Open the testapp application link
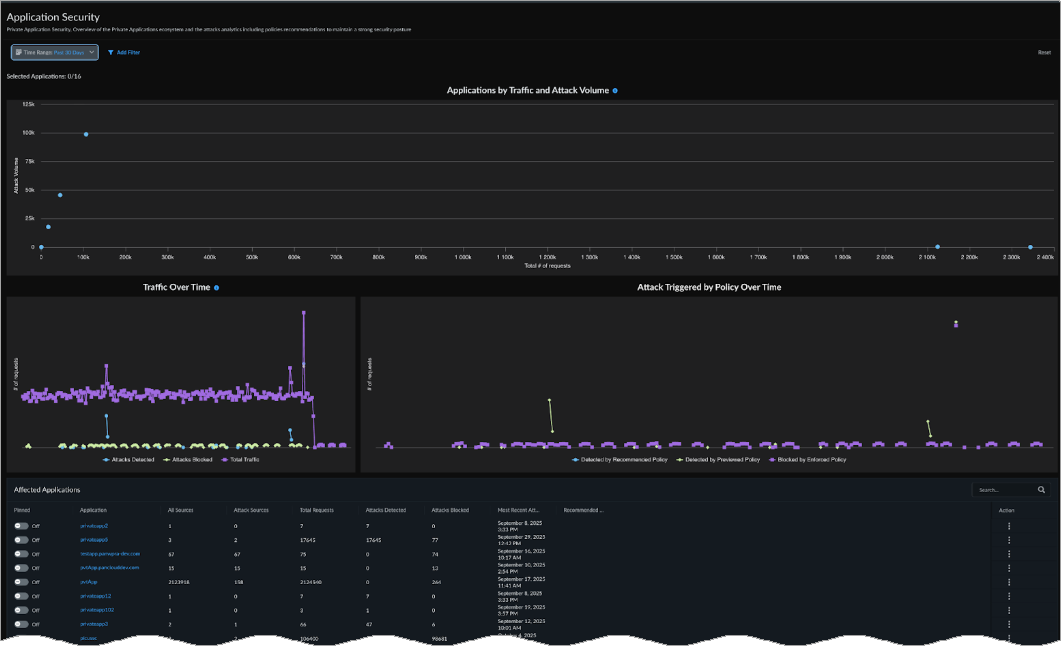The height and width of the screenshot is (647, 1061). (110, 553)
